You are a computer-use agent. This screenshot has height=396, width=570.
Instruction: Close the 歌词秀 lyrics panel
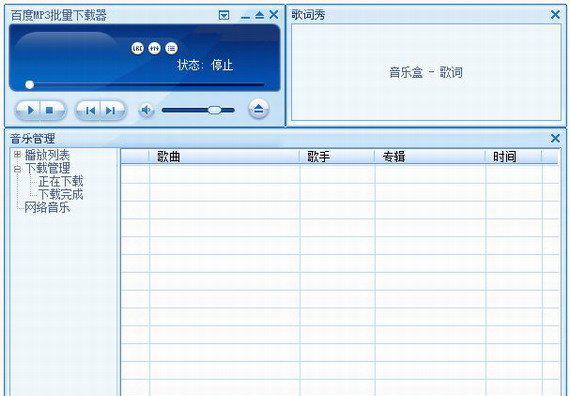pos(555,15)
